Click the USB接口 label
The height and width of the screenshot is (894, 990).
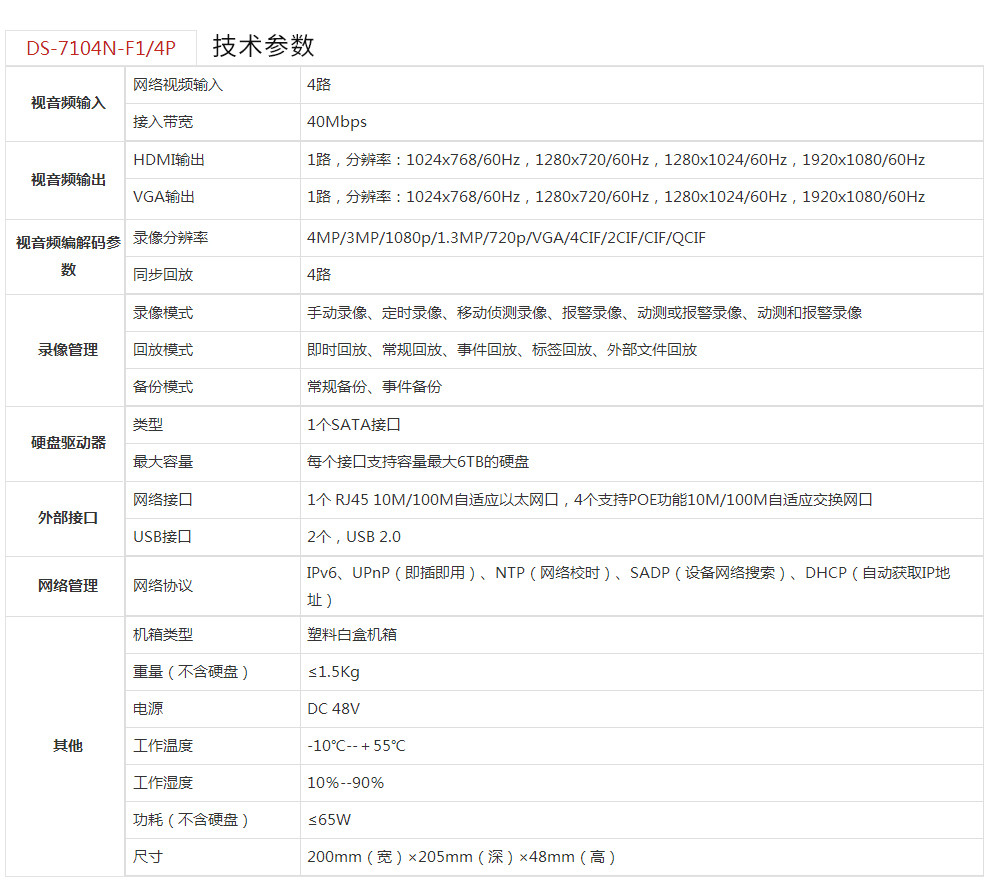coord(162,537)
